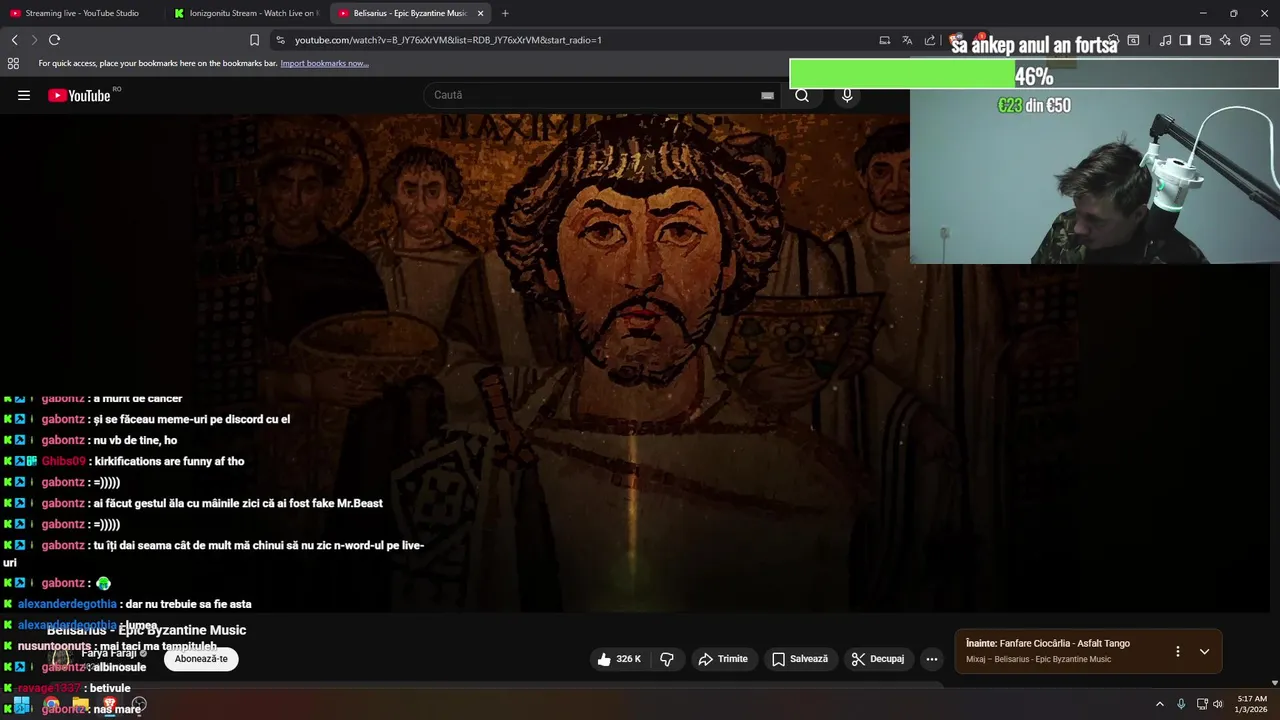Go forward to the next page
The image size is (1280, 720).
point(34,40)
